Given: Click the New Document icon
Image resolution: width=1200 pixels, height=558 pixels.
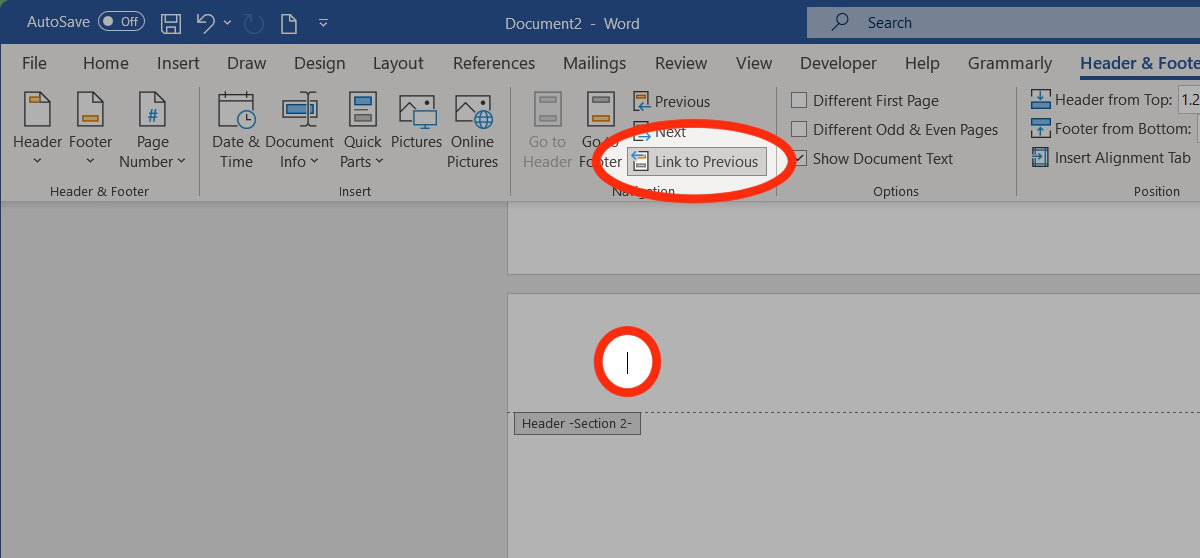Looking at the screenshot, I should pos(288,22).
